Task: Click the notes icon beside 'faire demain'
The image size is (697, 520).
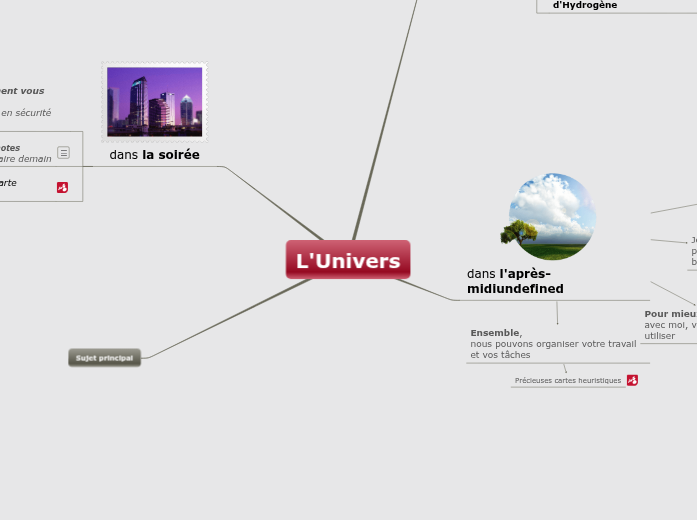Action: click(x=63, y=153)
